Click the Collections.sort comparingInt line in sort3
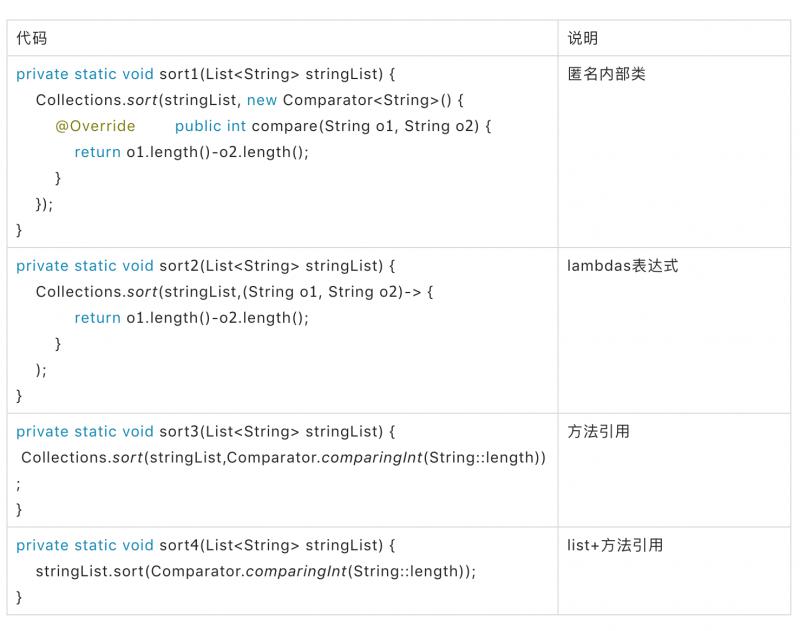 tap(283, 458)
